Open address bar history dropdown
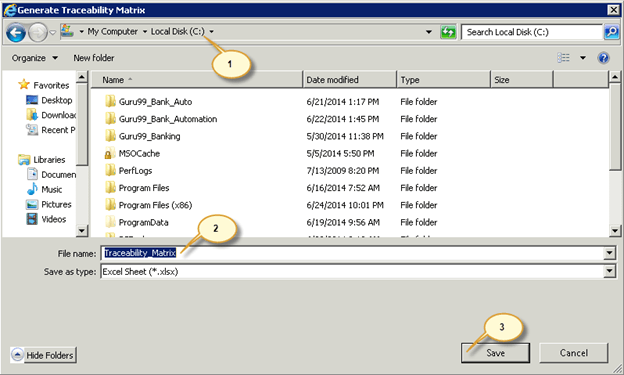This screenshot has width=624, height=375. (429, 32)
